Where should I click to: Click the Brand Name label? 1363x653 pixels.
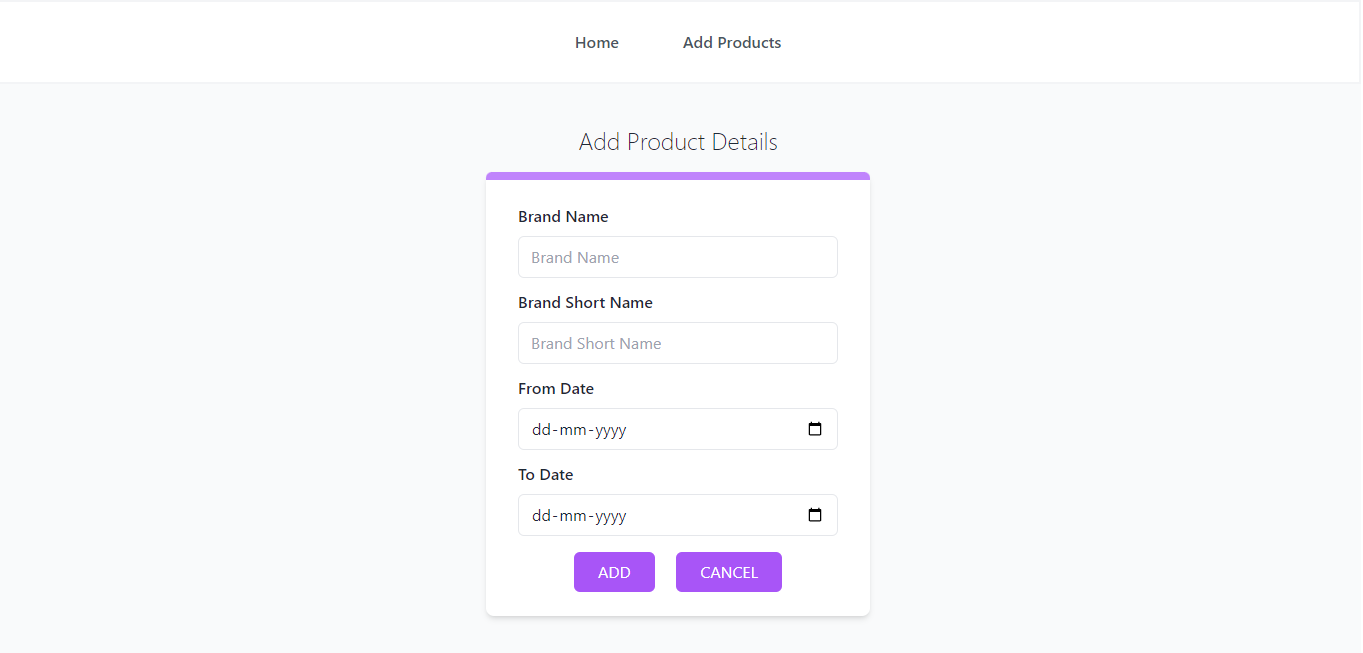click(x=563, y=216)
